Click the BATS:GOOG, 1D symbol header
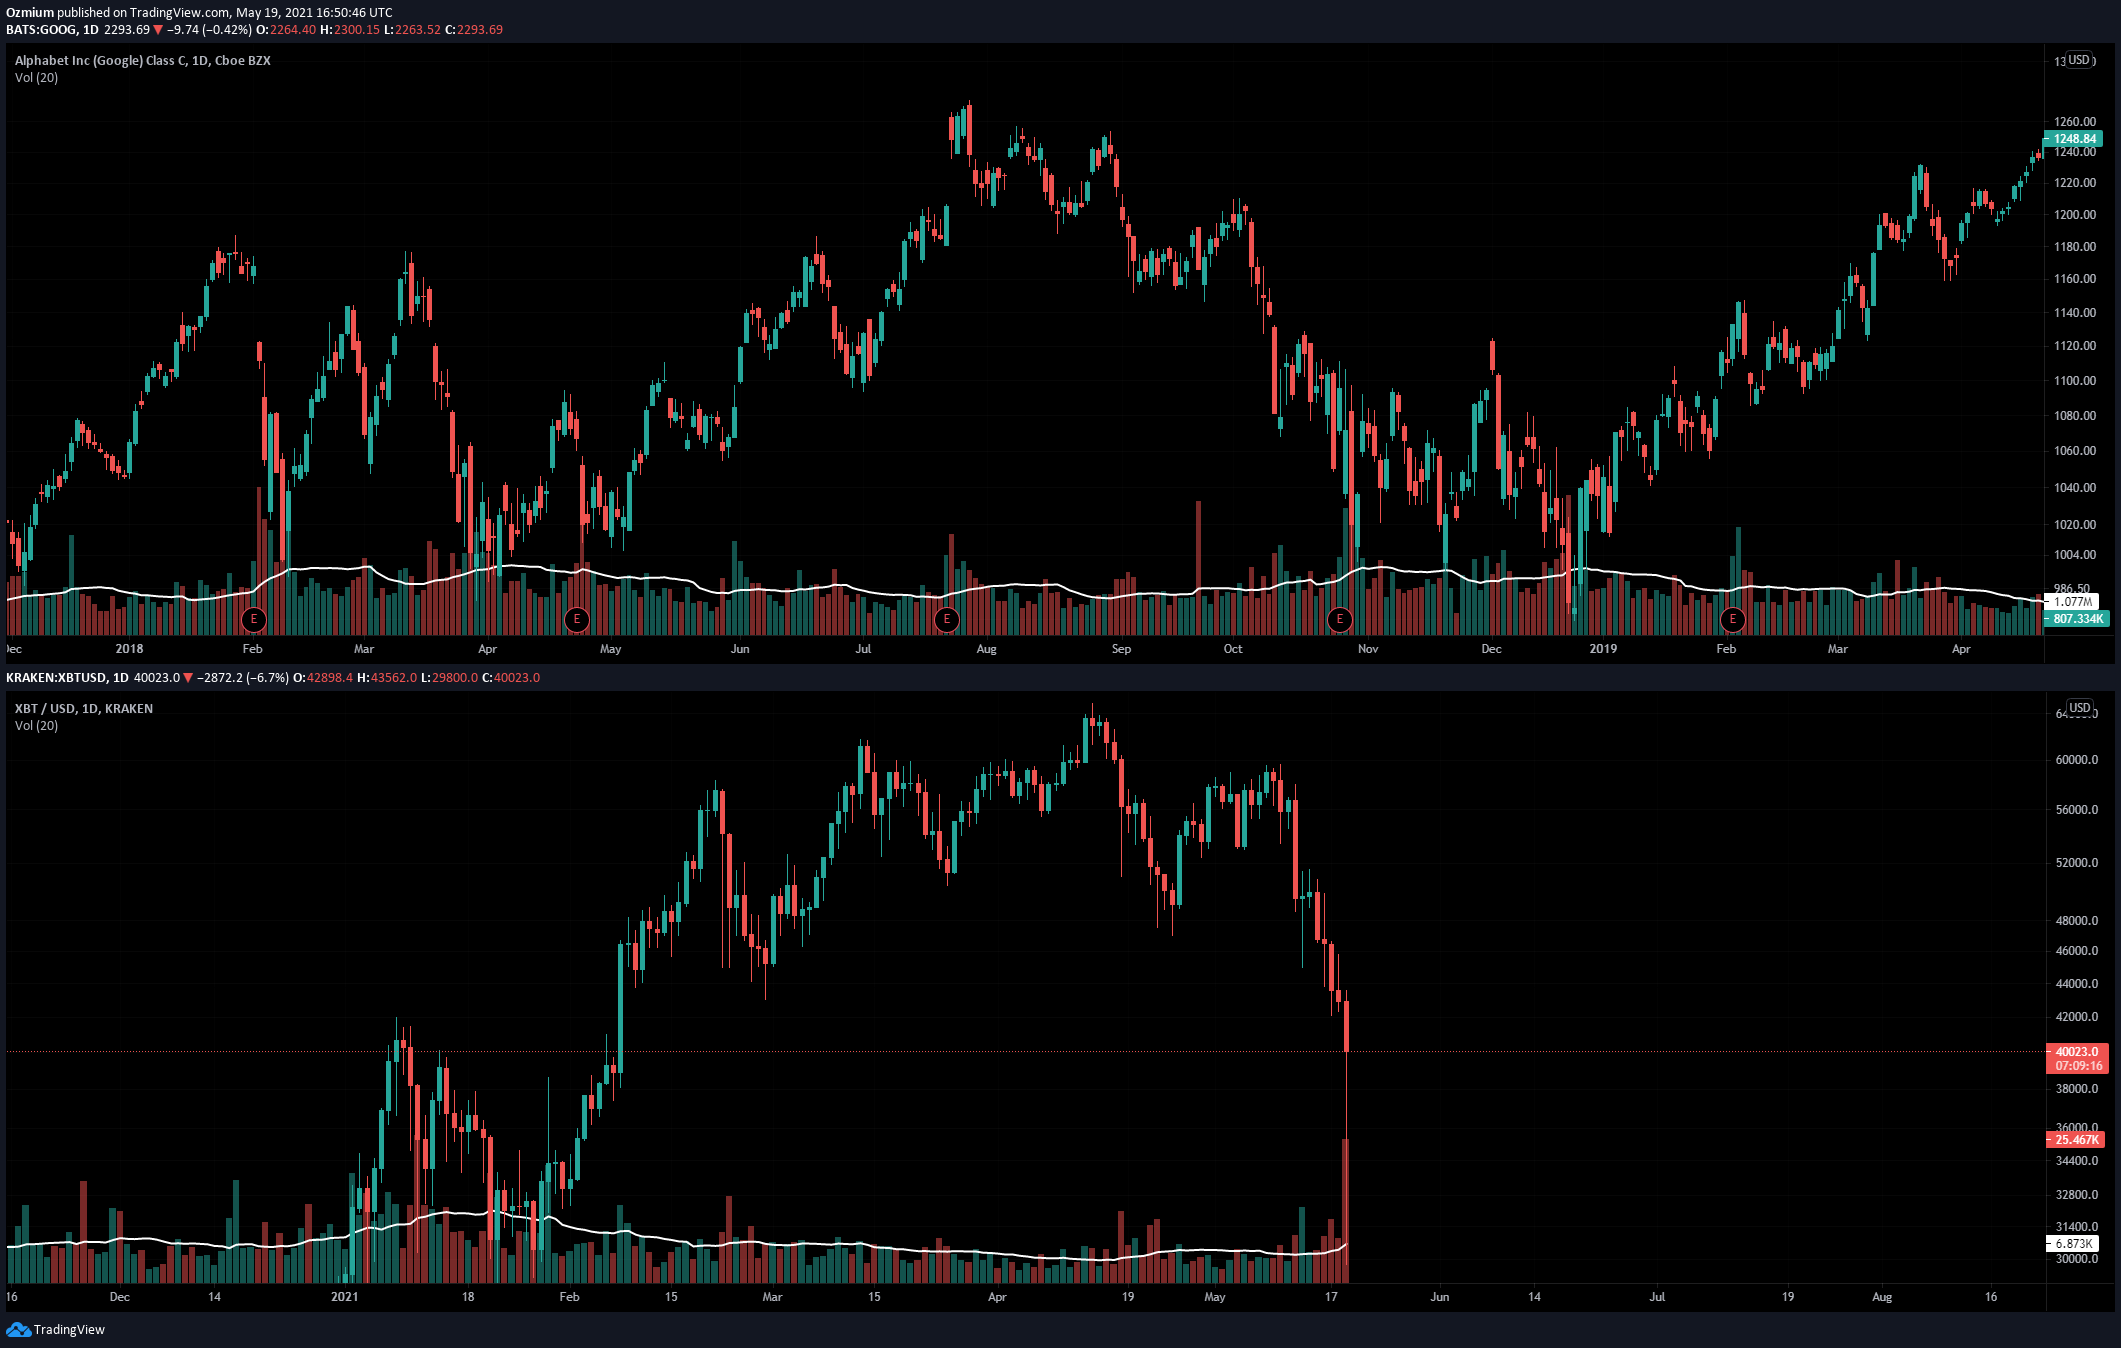The width and height of the screenshot is (2121, 1348). coord(52,30)
